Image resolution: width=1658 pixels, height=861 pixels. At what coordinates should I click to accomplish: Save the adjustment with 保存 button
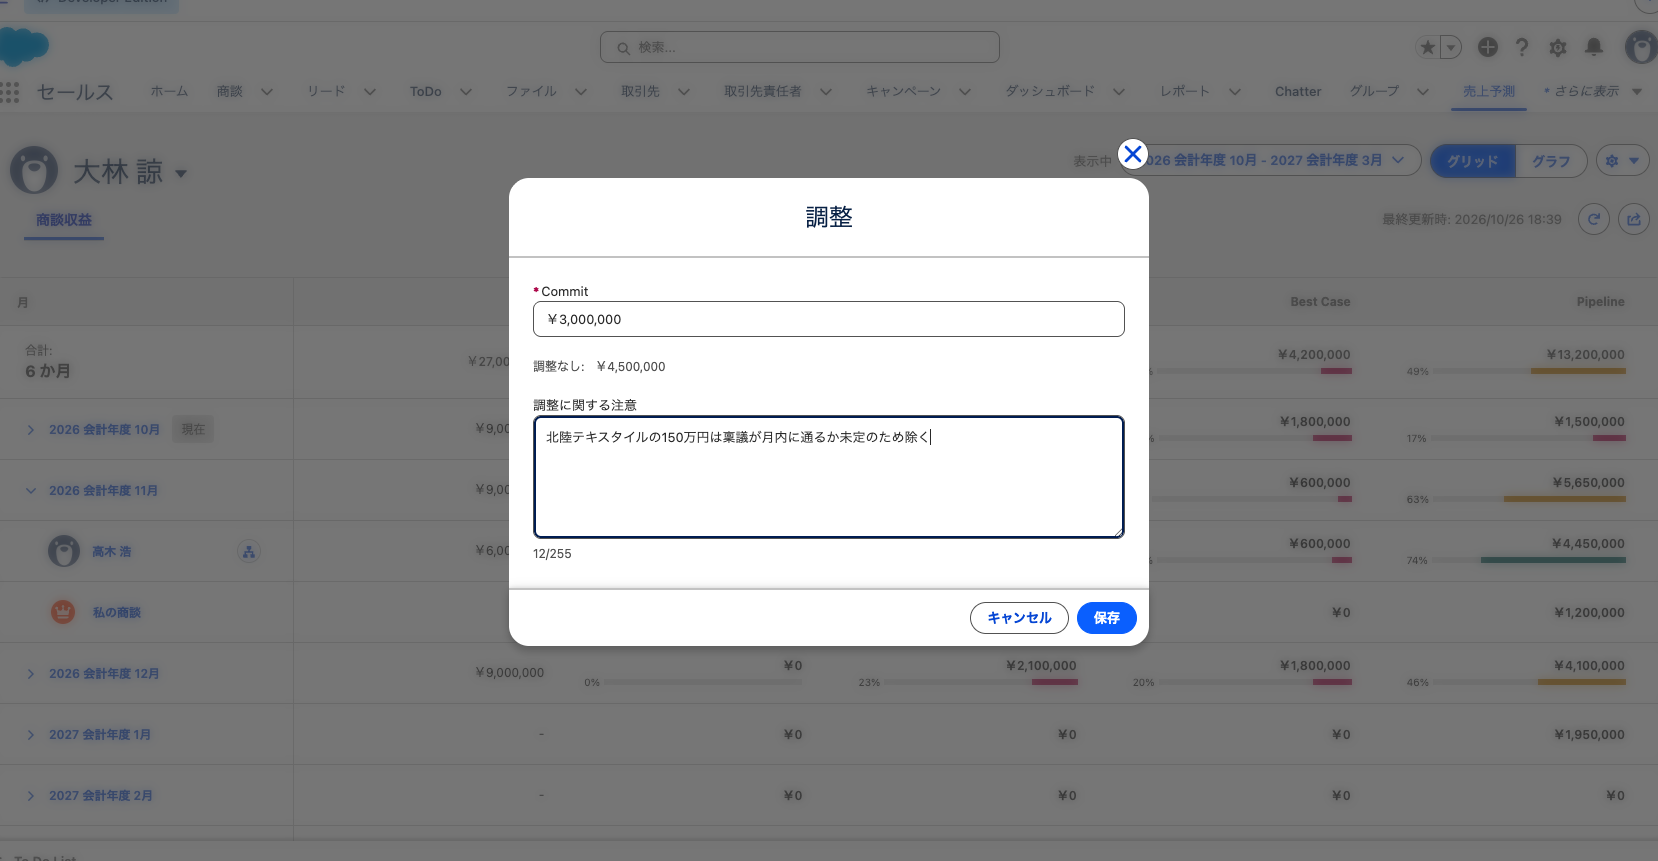[x=1107, y=618]
